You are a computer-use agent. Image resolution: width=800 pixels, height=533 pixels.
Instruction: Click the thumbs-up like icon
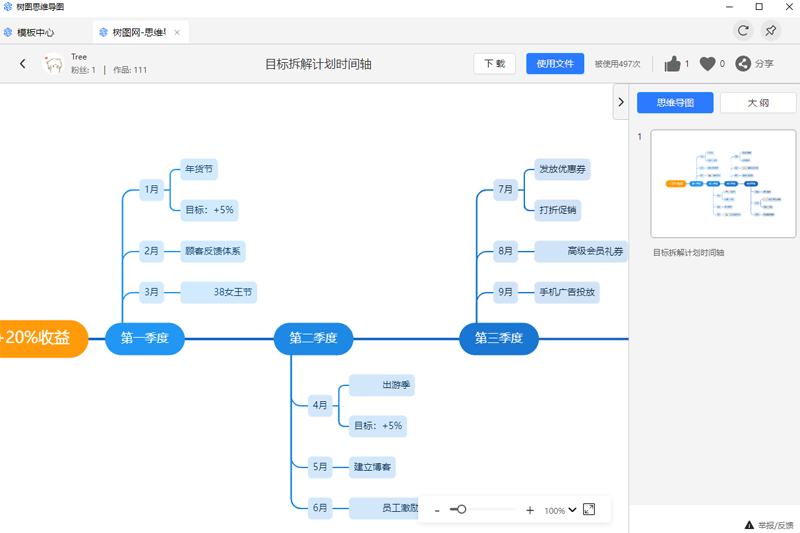tap(672, 64)
